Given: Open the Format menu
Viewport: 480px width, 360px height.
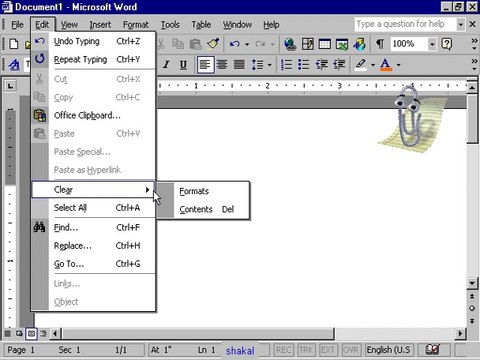Looking at the screenshot, I should coord(136,25).
